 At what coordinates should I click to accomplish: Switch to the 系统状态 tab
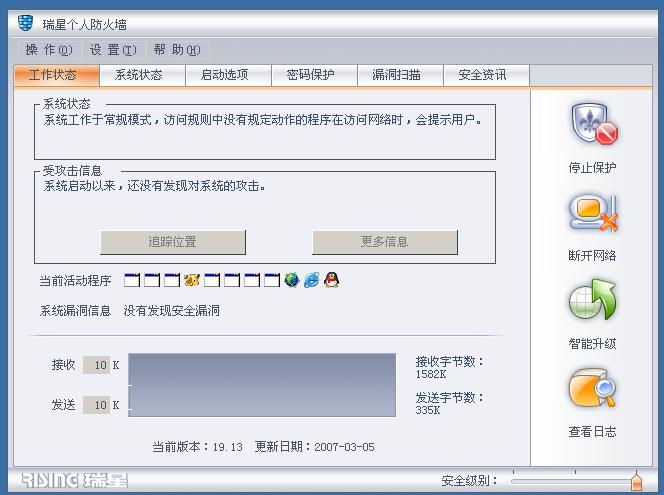click(x=142, y=75)
